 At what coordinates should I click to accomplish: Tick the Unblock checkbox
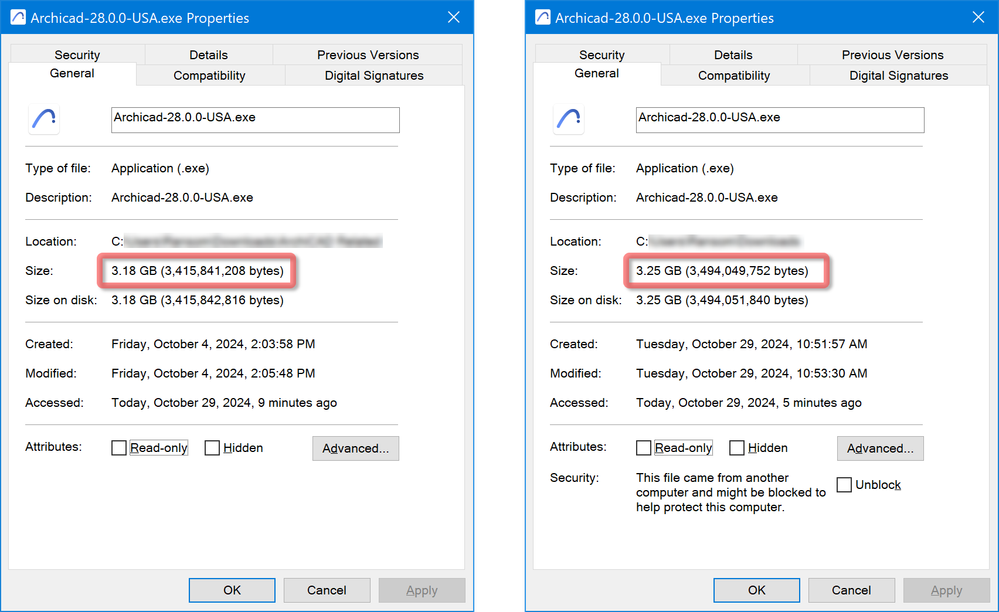point(845,485)
